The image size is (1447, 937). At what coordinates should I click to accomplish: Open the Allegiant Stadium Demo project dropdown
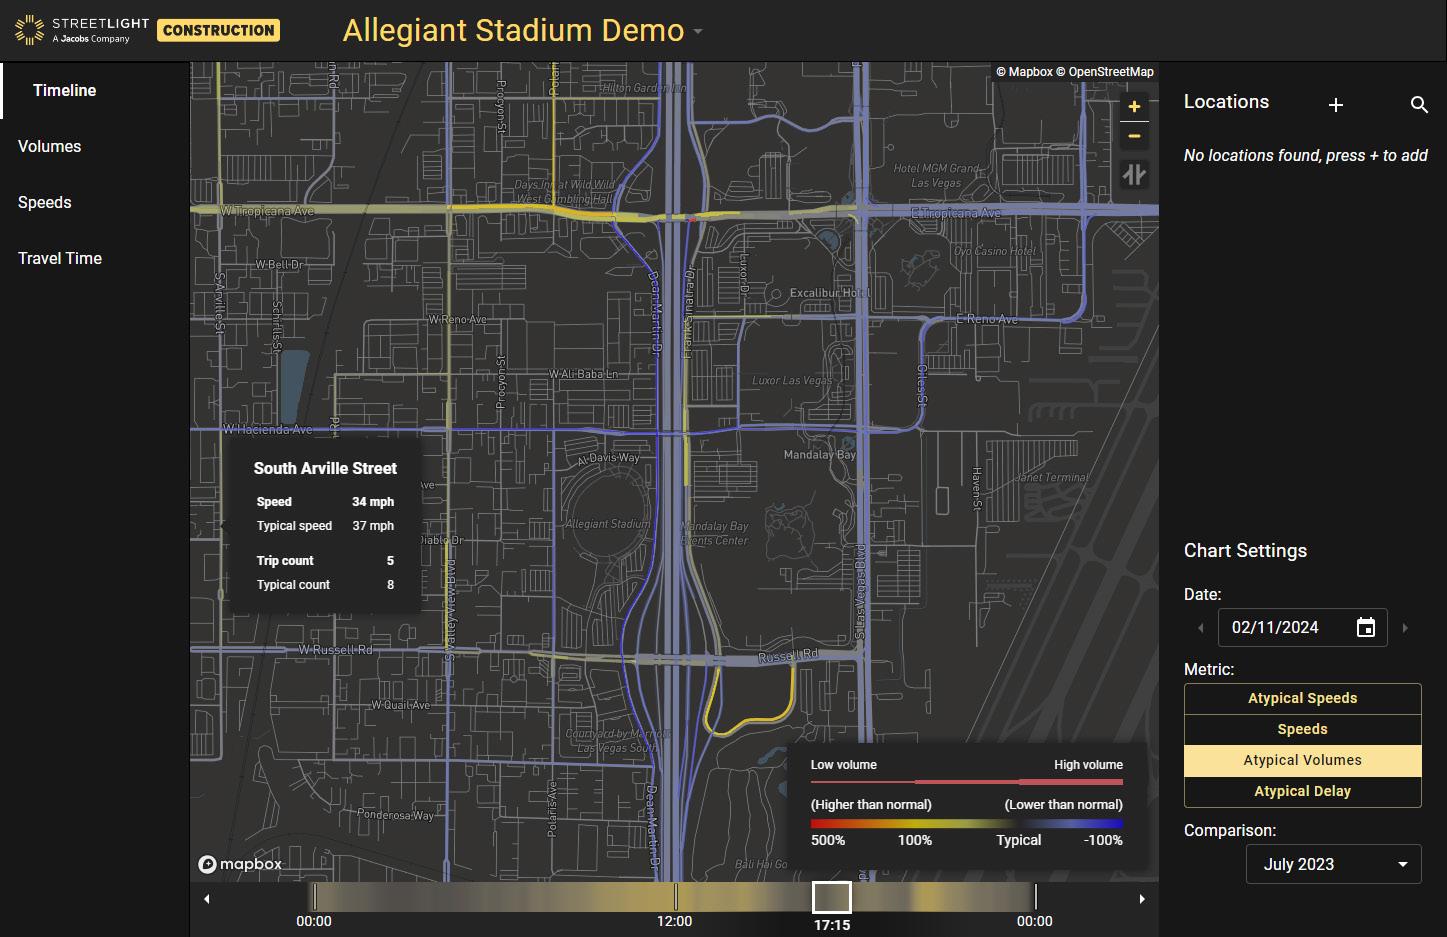(523, 31)
